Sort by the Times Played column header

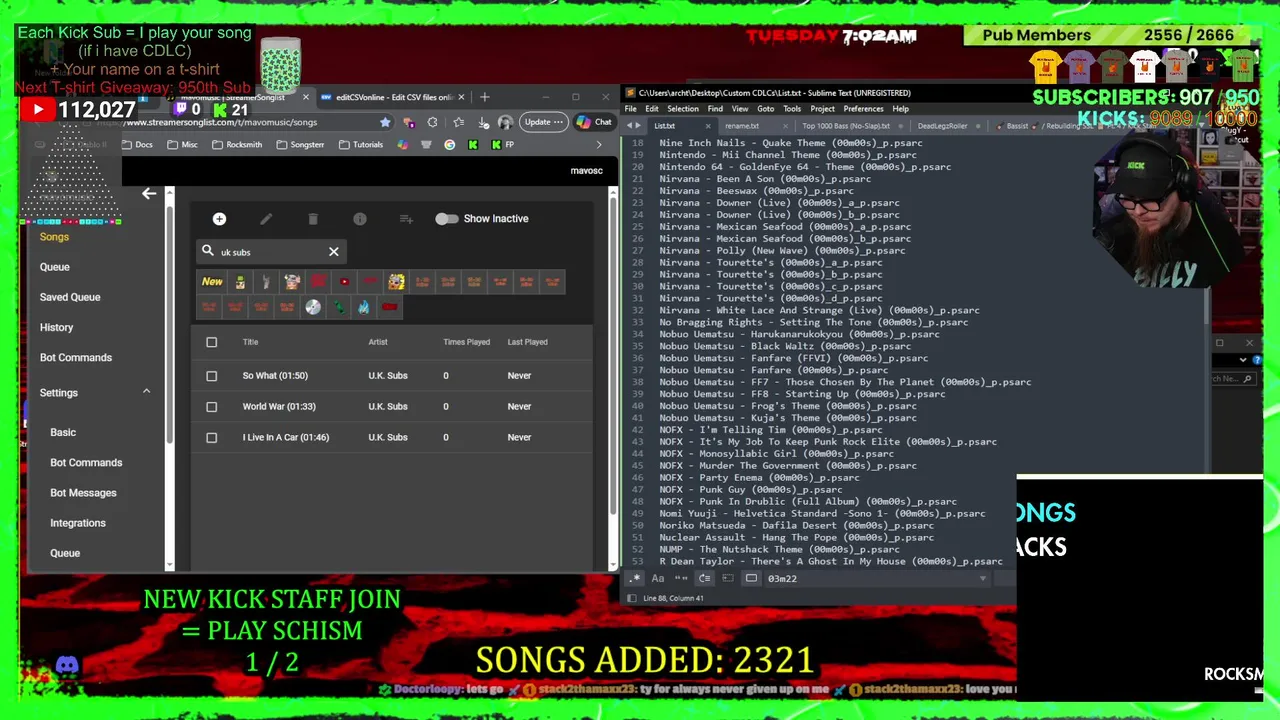point(466,342)
